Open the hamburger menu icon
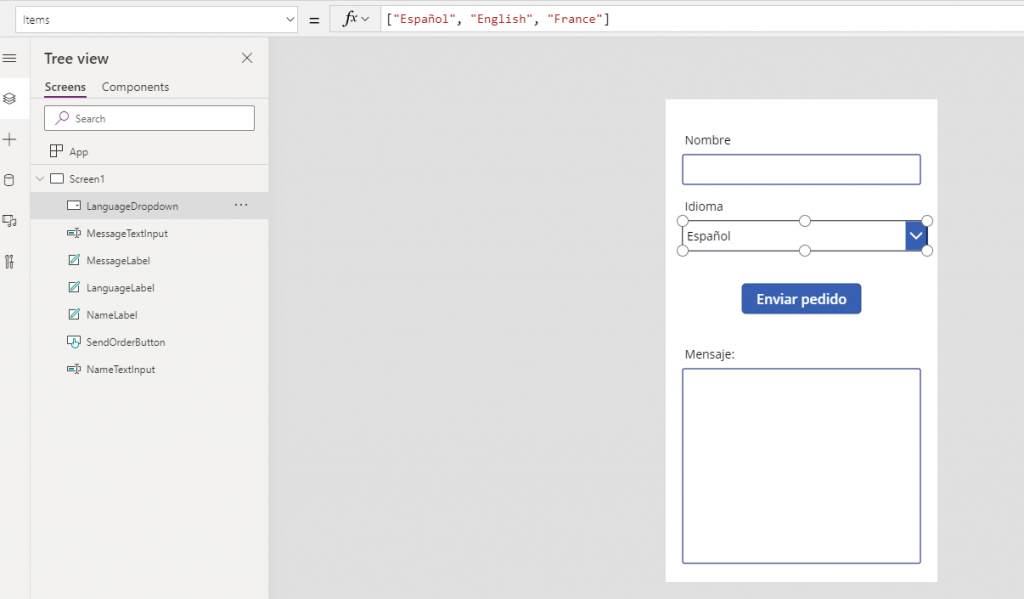This screenshot has width=1024, height=599. [10, 58]
